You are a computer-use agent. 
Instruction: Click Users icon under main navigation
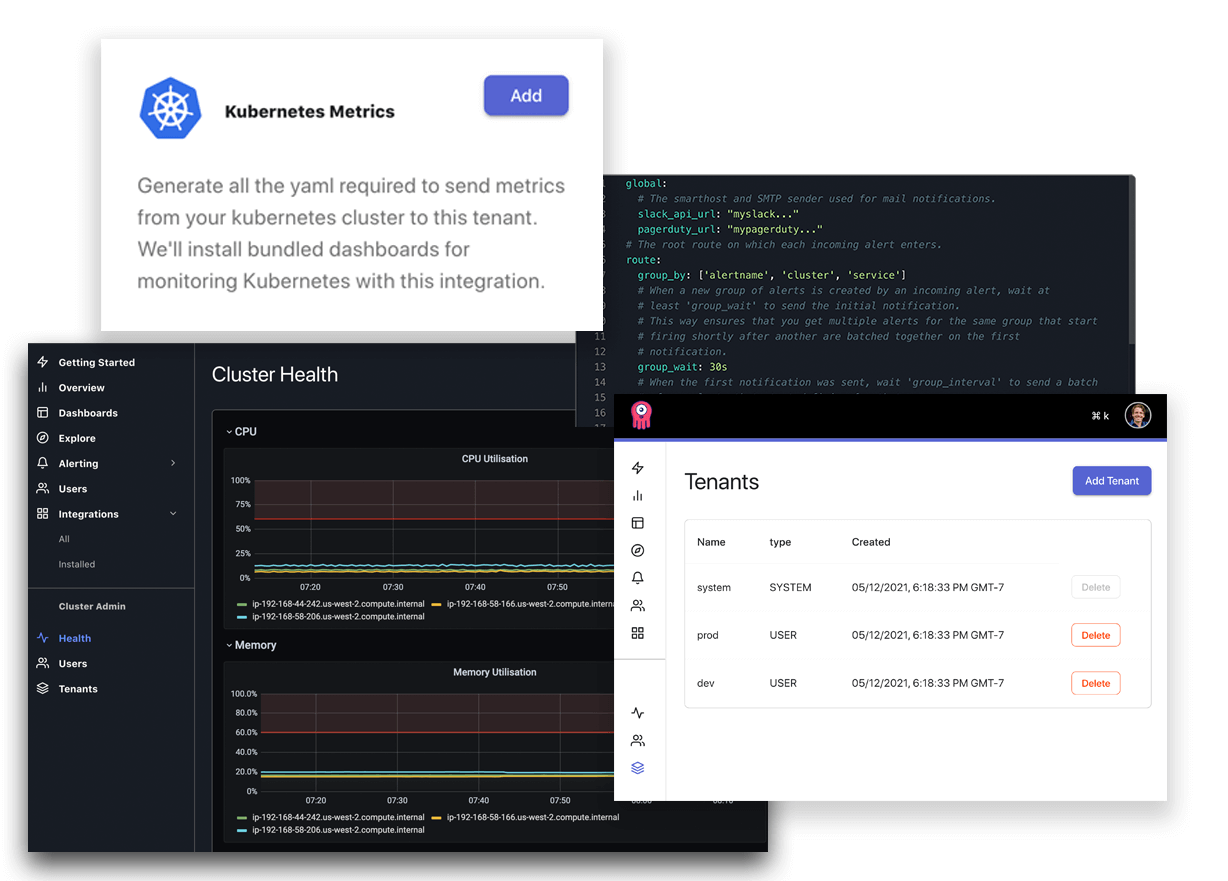coord(42,488)
